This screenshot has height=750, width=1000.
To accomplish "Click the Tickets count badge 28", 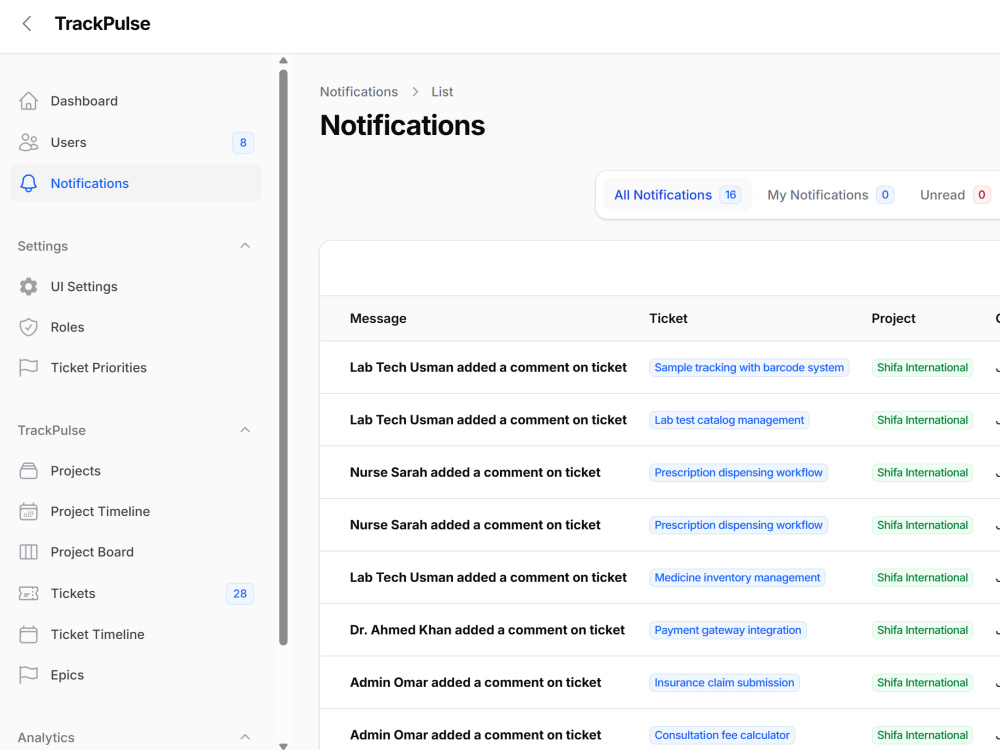I will click(240, 594).
